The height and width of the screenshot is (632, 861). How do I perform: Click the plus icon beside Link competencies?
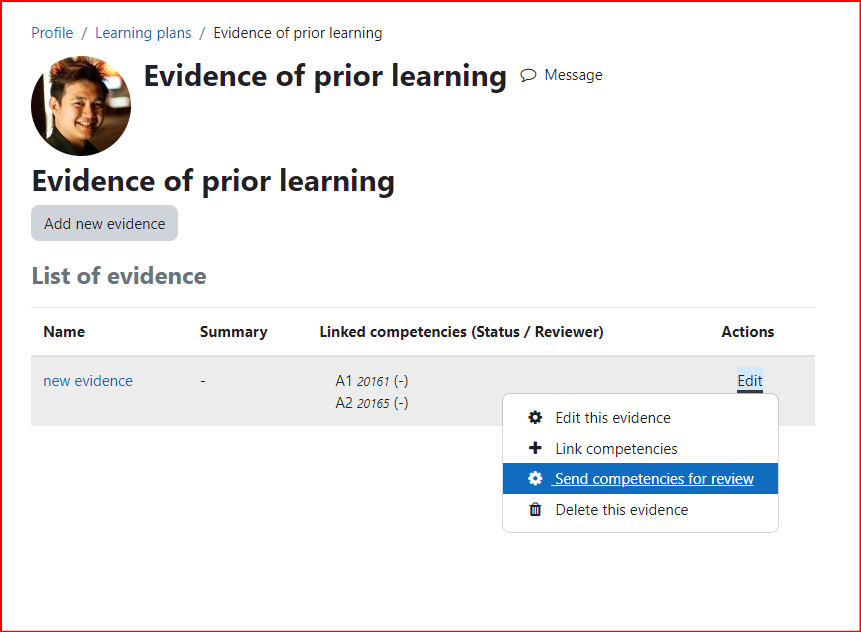point(535,448)
